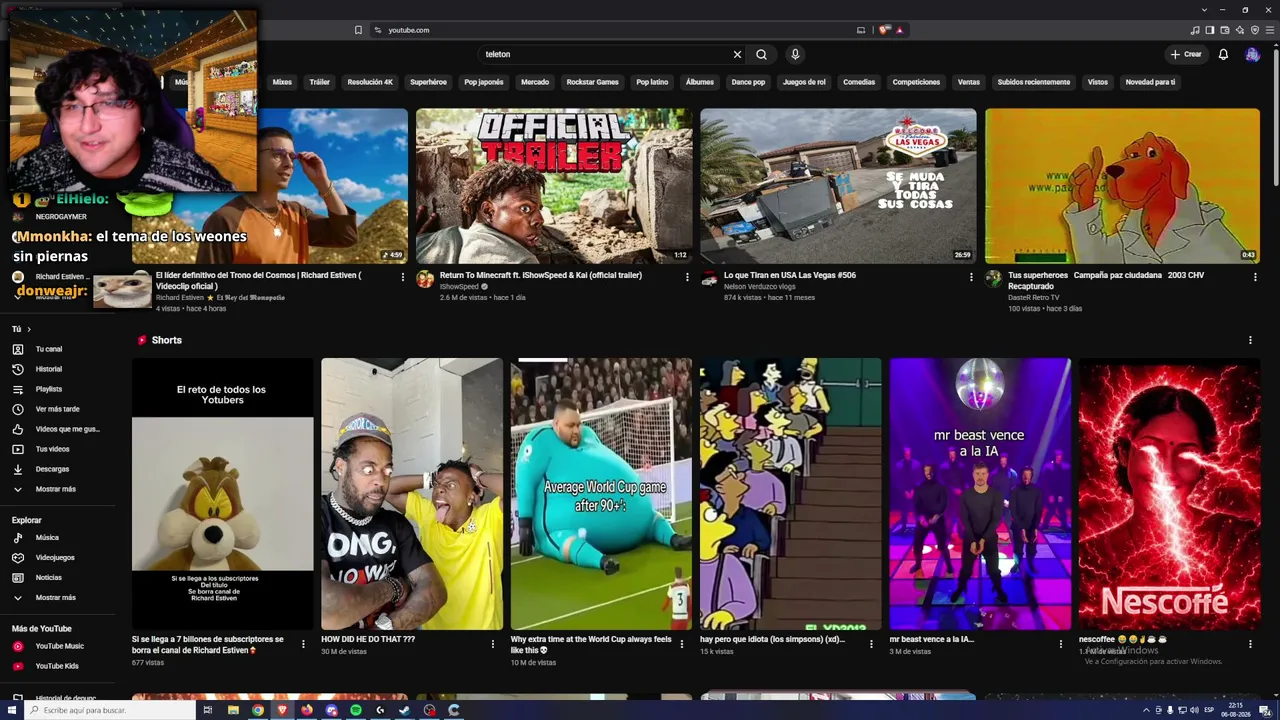The width and height of the screenshot is (1280, 720).
Task: Select the Tráiler filter chip
Action: tap(320, 82)
